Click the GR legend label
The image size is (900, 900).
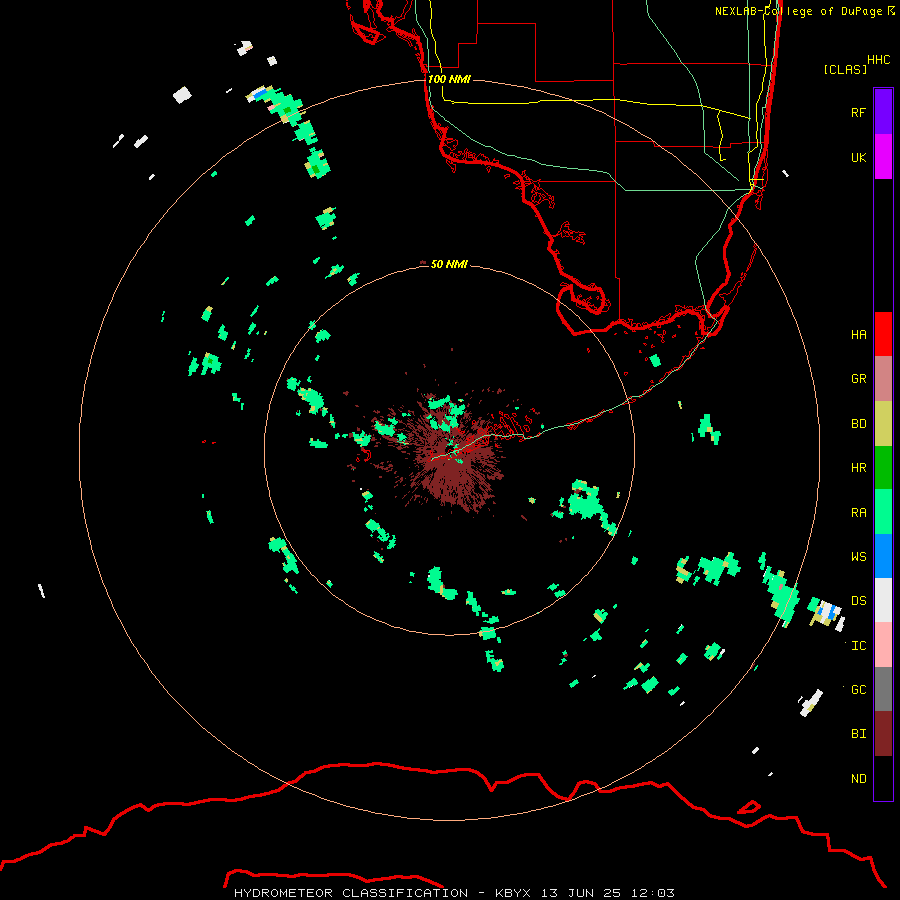(x=858, y=379)
